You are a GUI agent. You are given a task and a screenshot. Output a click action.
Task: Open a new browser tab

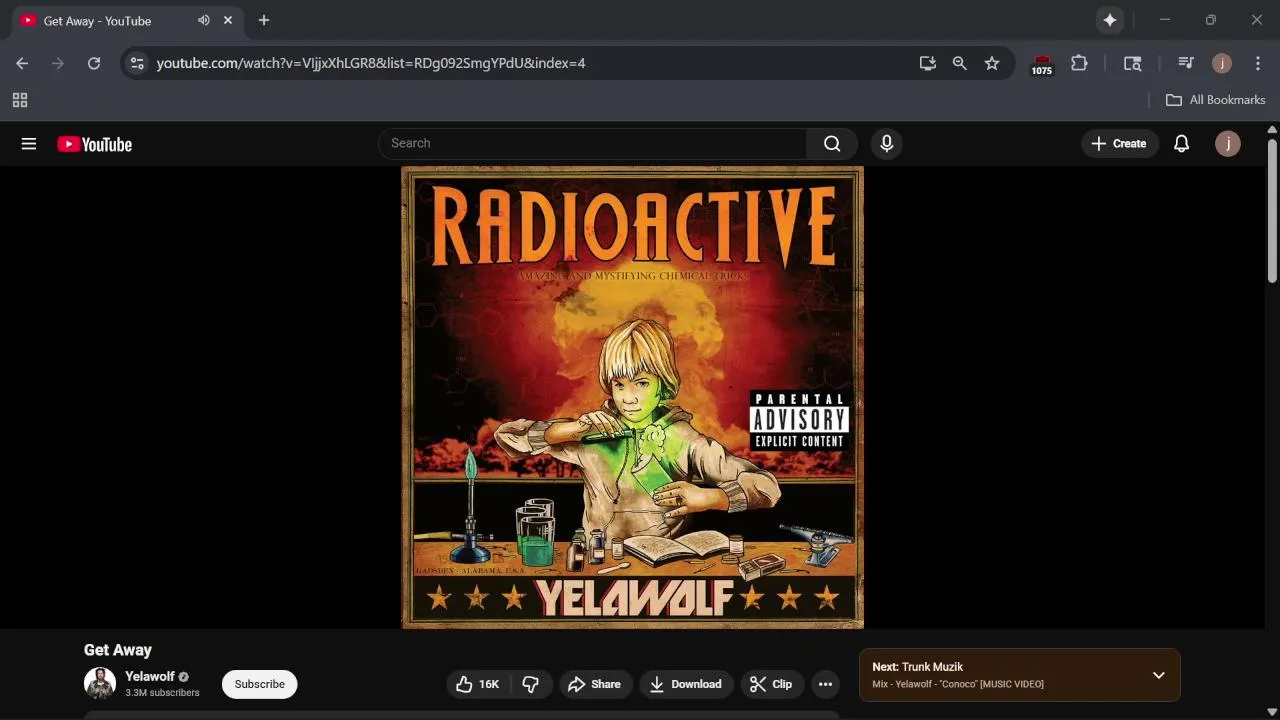click(x=264, y=20)
